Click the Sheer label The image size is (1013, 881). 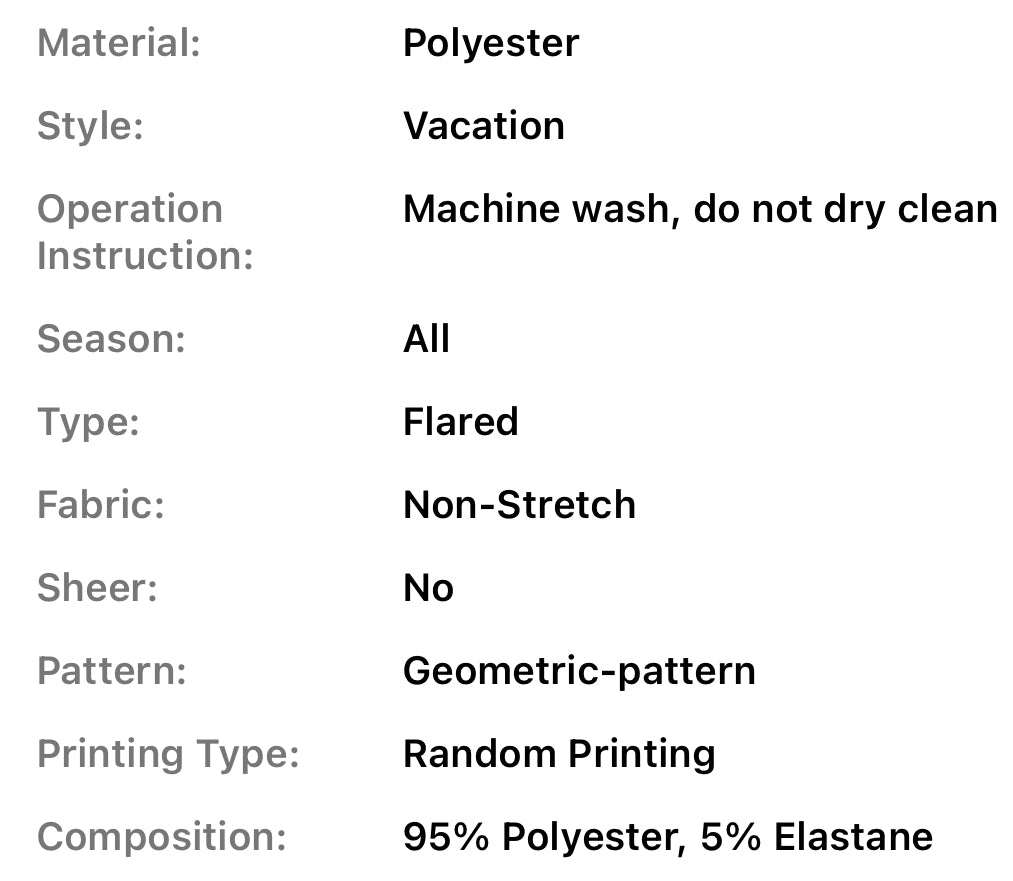point(97,588)
